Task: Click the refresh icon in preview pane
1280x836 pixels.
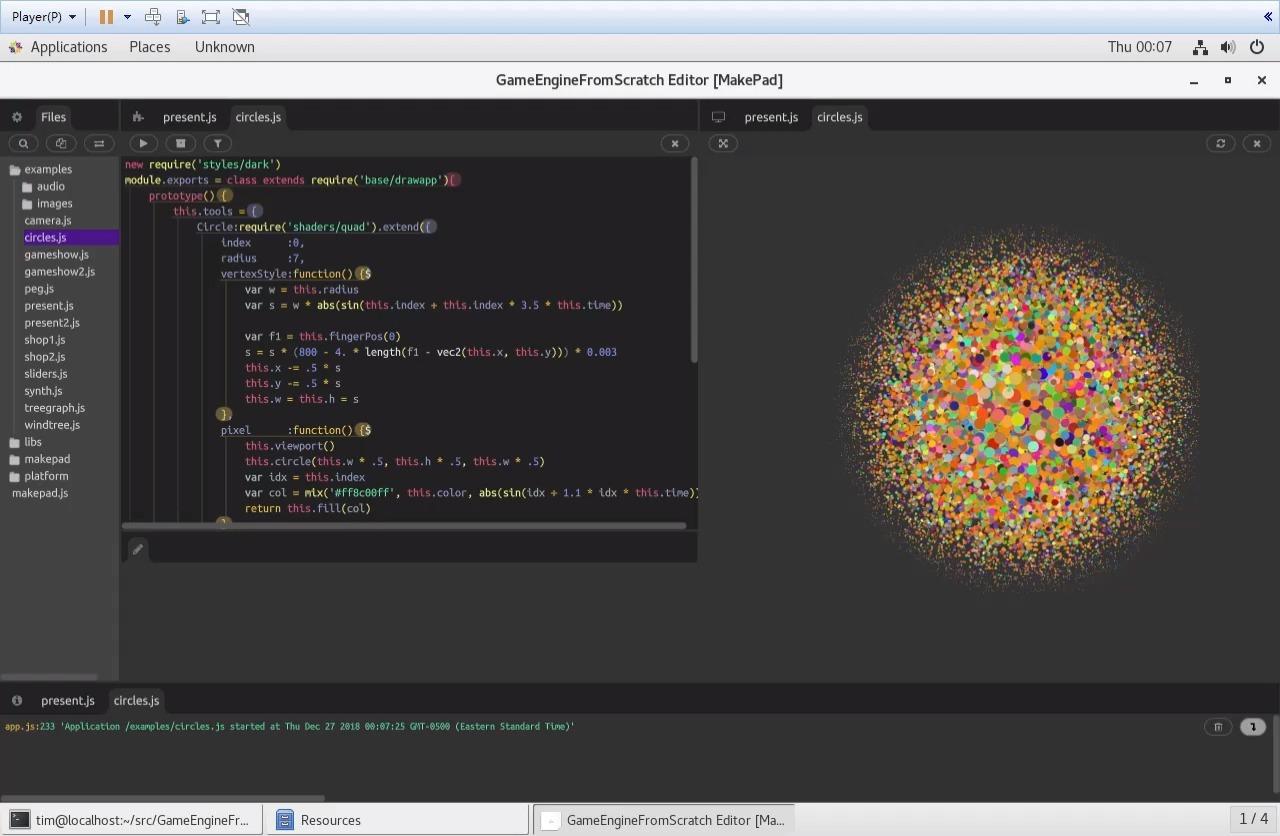Action: 1220,143
